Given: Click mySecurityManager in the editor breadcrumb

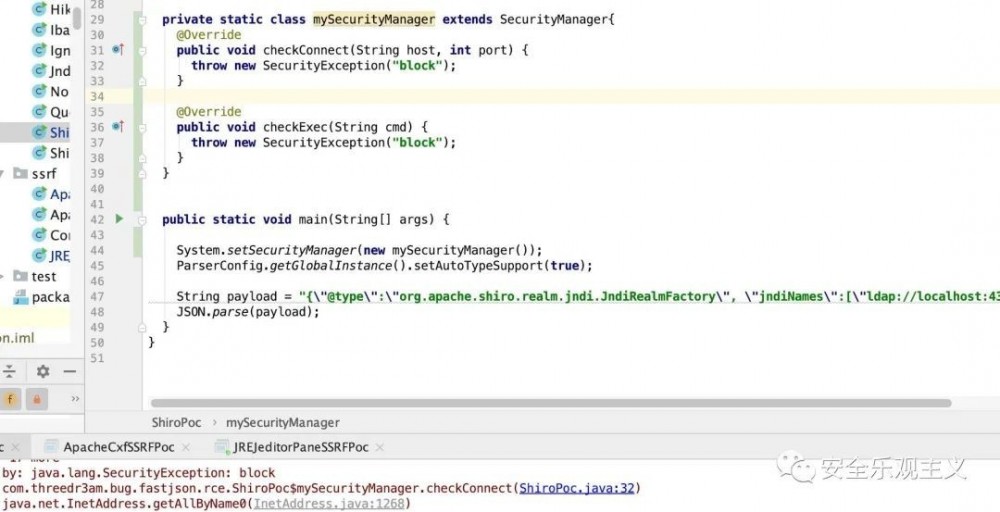Looking at the screenshot, I should point(283,422).
